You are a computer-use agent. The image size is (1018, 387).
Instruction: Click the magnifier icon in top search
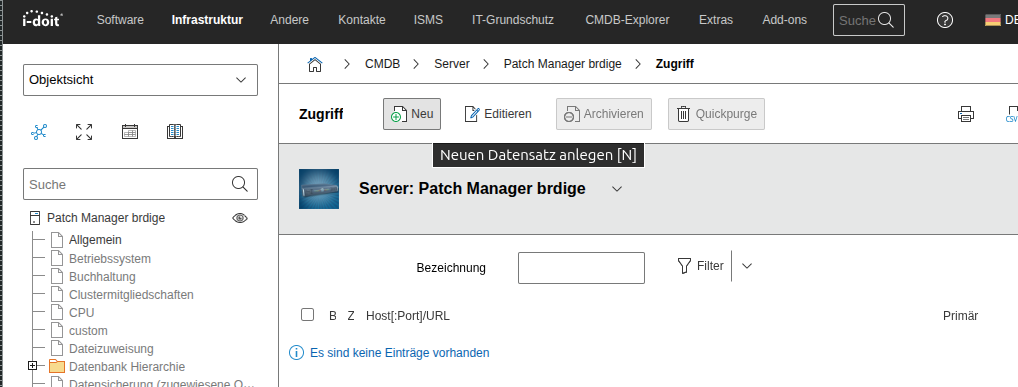pos(886,20)
